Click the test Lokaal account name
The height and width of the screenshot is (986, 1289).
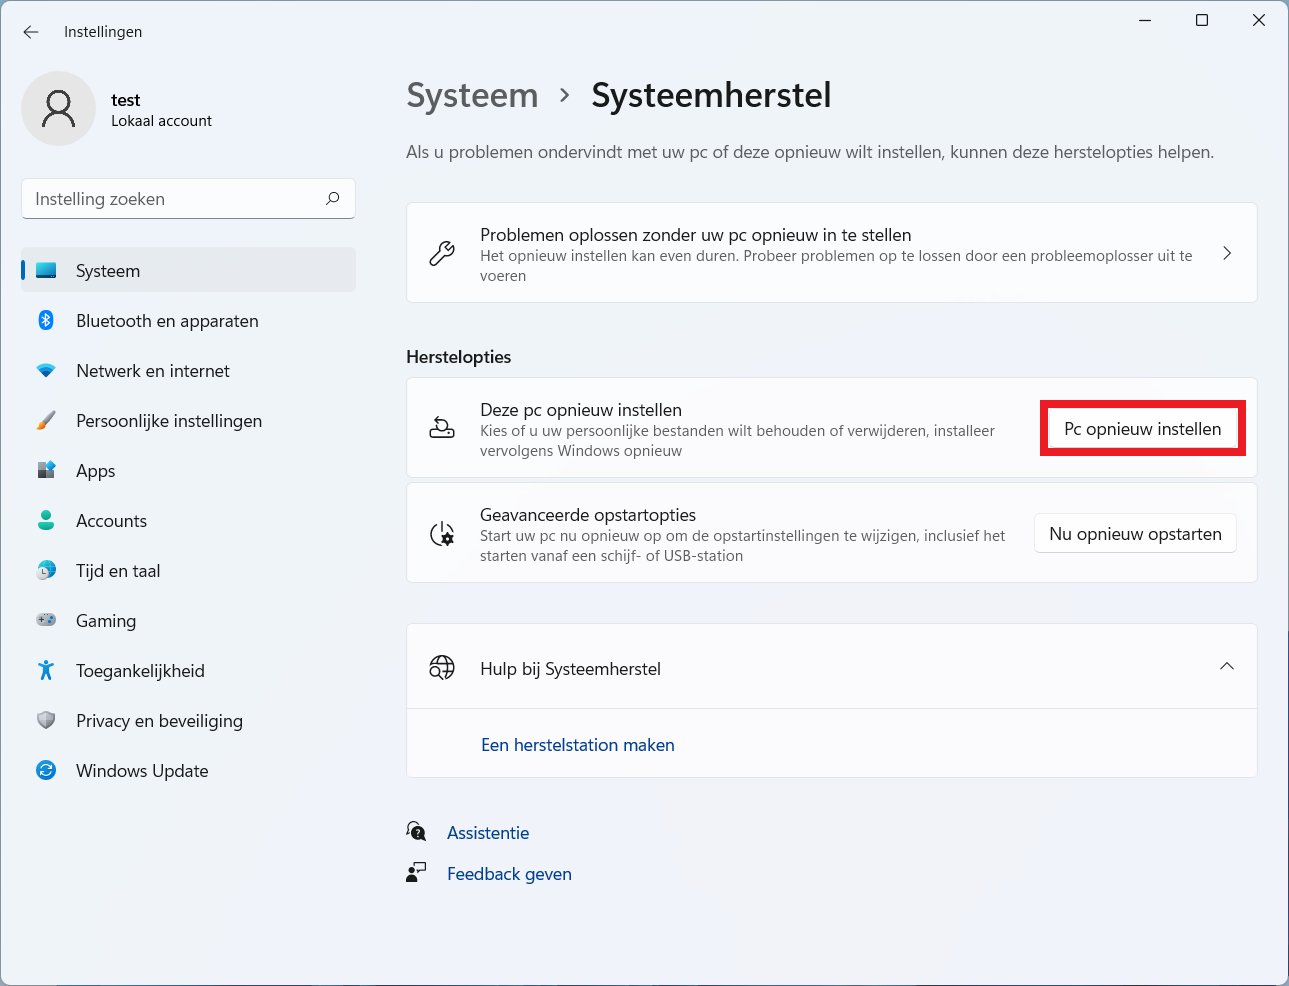pyautogui.click(x=161, y=109)
